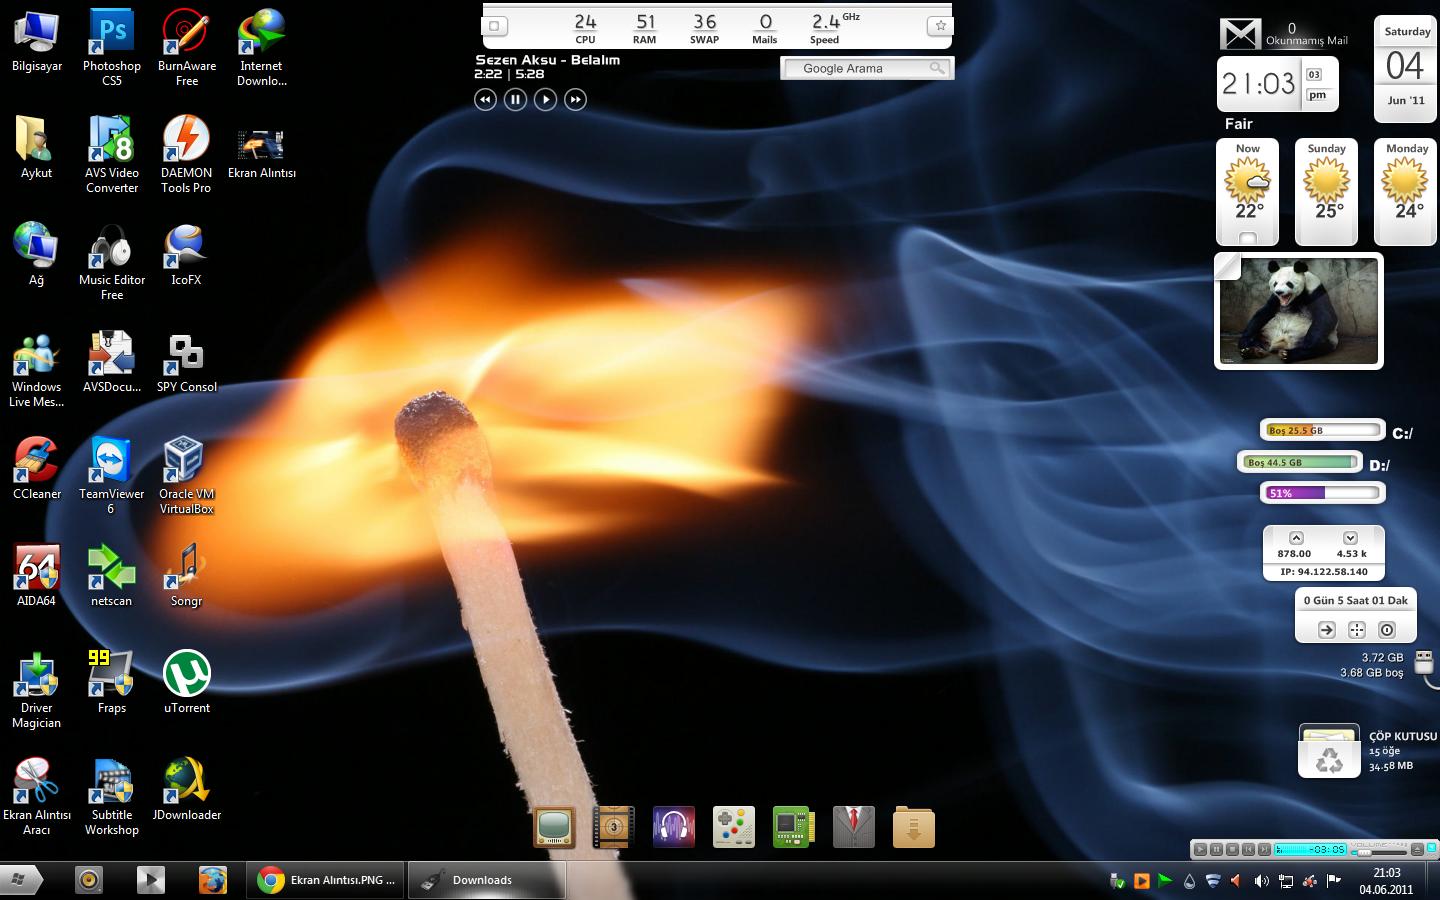1440x900 pixels.
Task: Open the TV icon in the bottom dock
Action: pyautogui.click(x=554, y=827)
